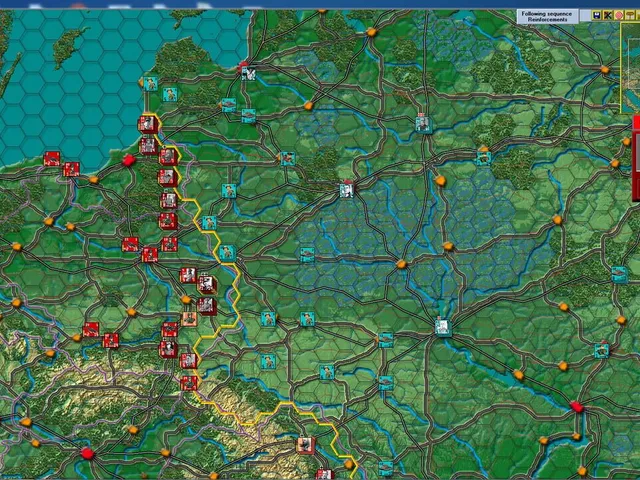
Task: Click the red city marker in the southeast
Action: coord(577,407)
